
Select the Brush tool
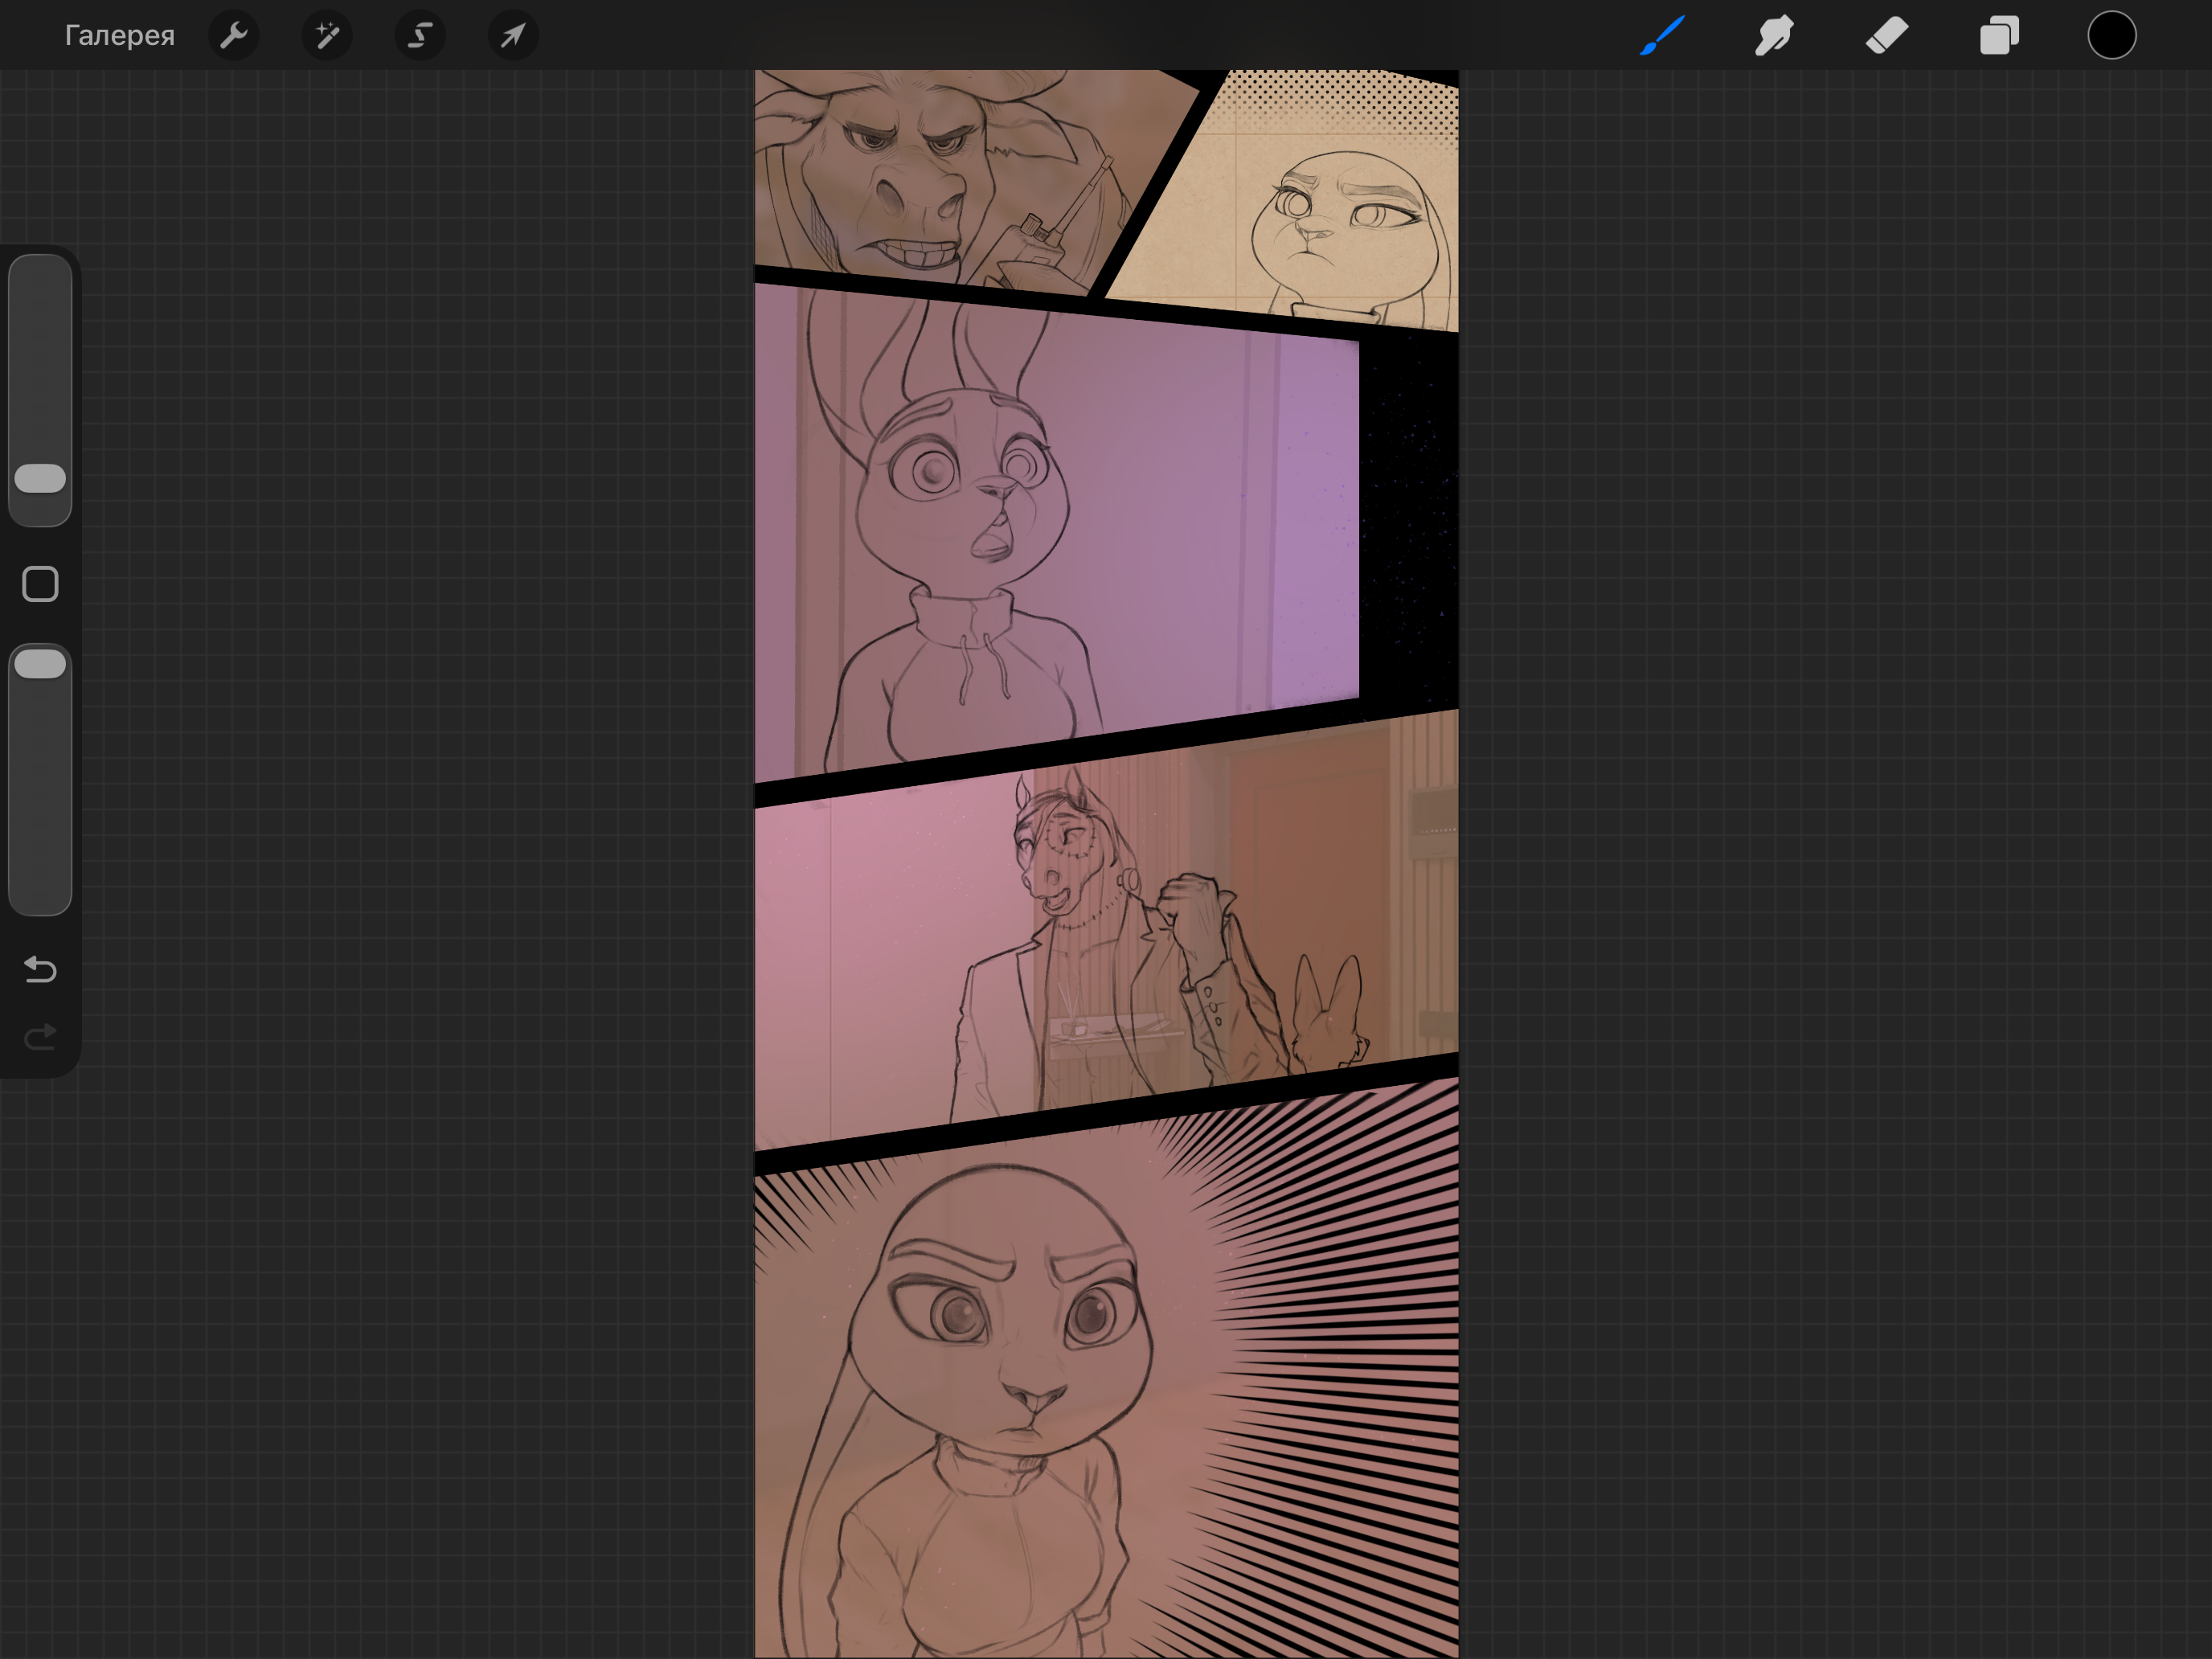[x=1662, y=36]
